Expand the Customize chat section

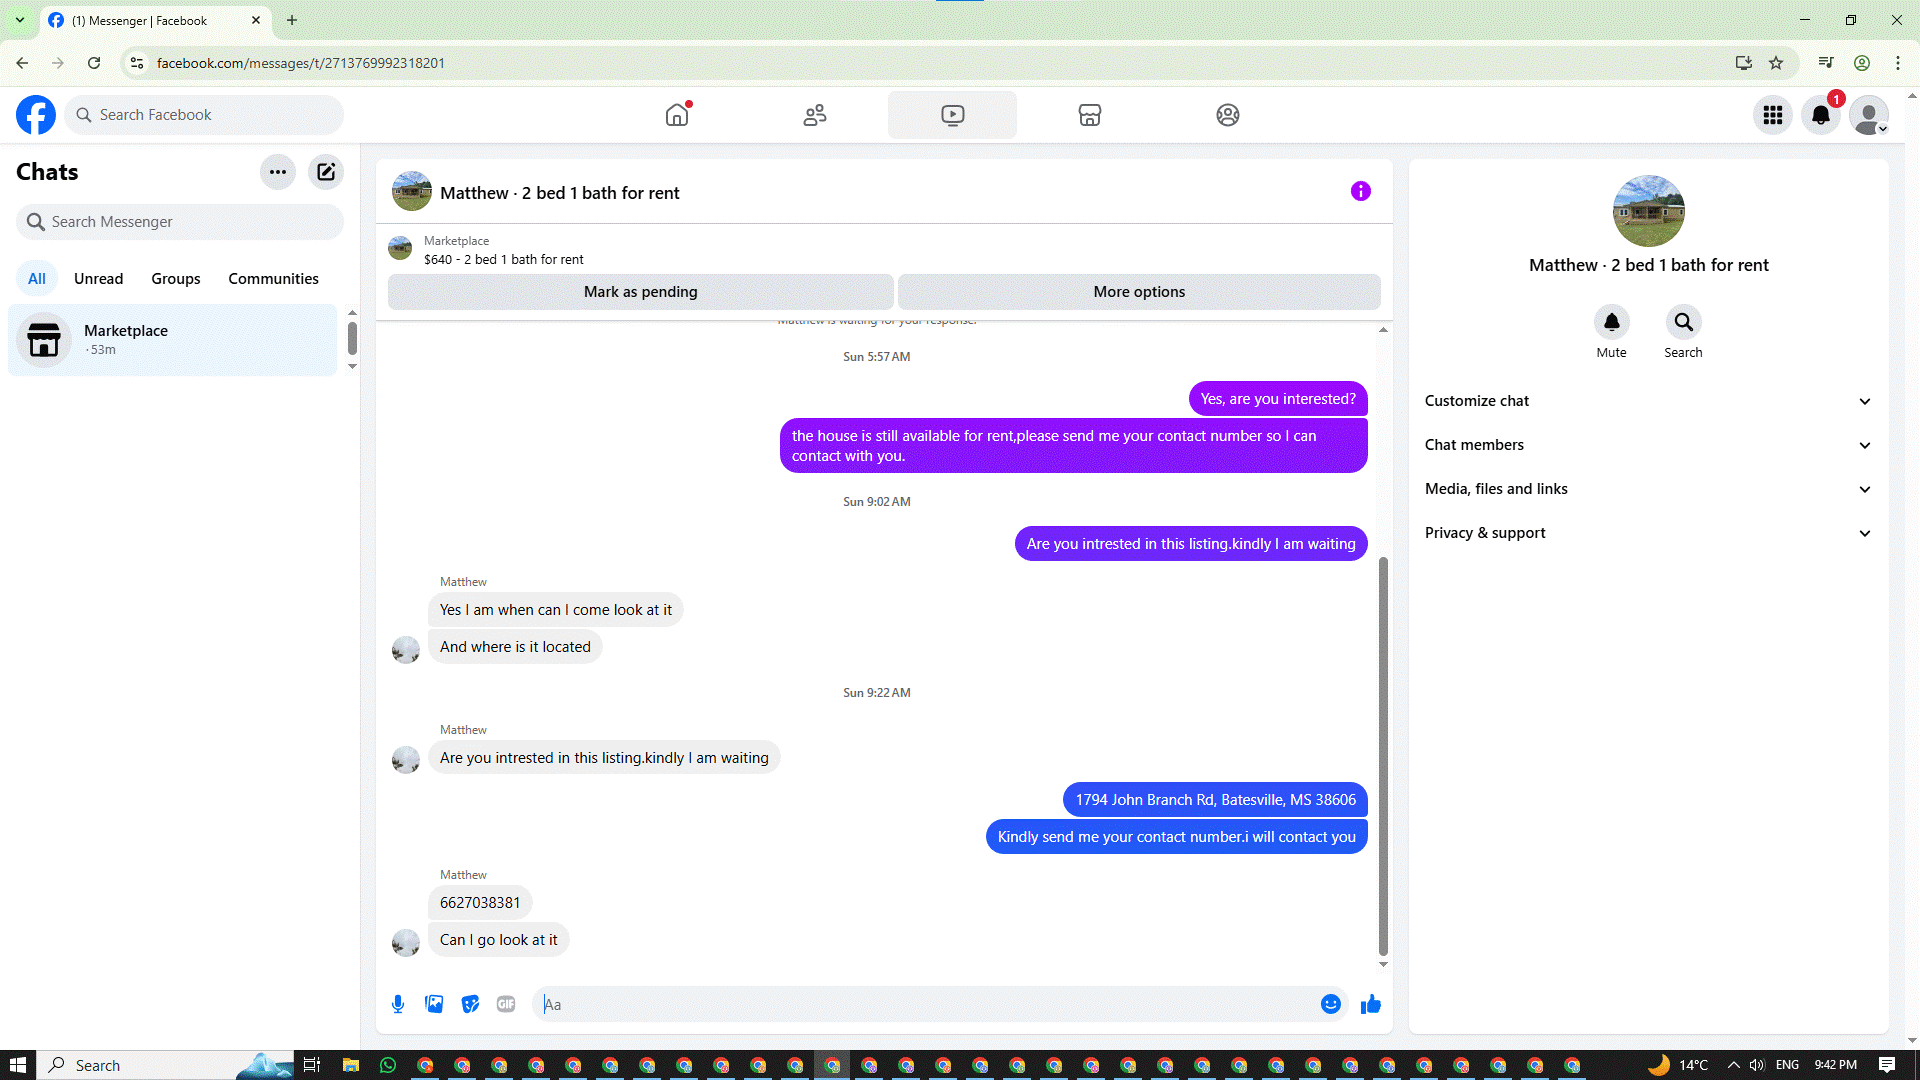pos(1648,401)
